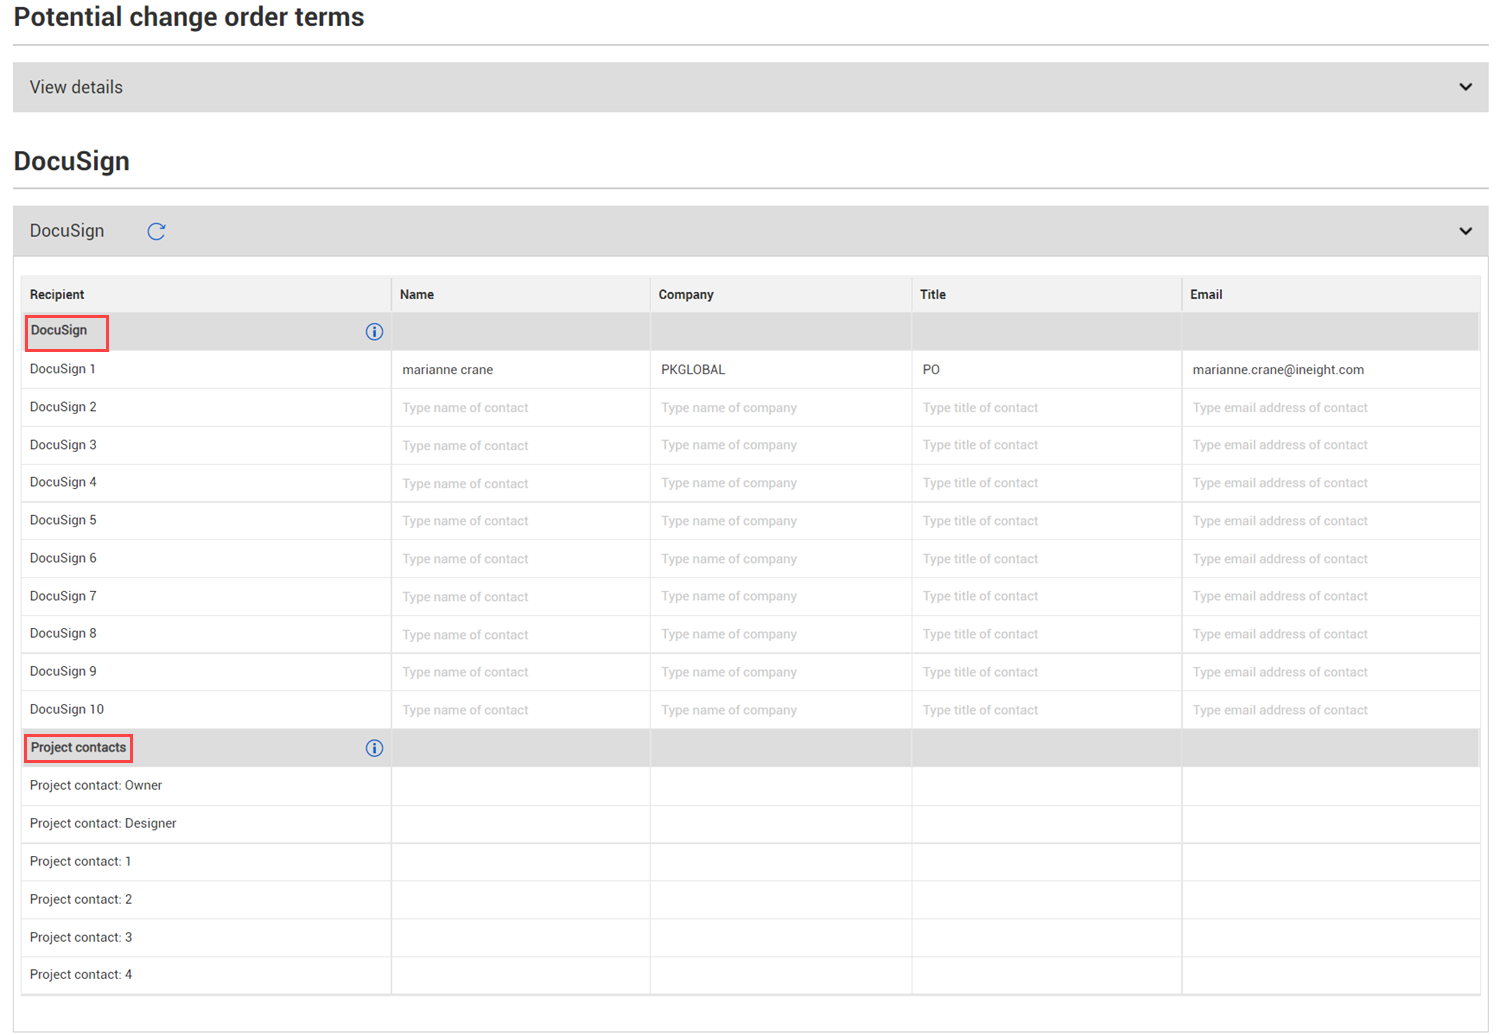Click the DocuSign 3 email field
The height and width of the screenshot is (1035, 1500).
pos(1331,445)
